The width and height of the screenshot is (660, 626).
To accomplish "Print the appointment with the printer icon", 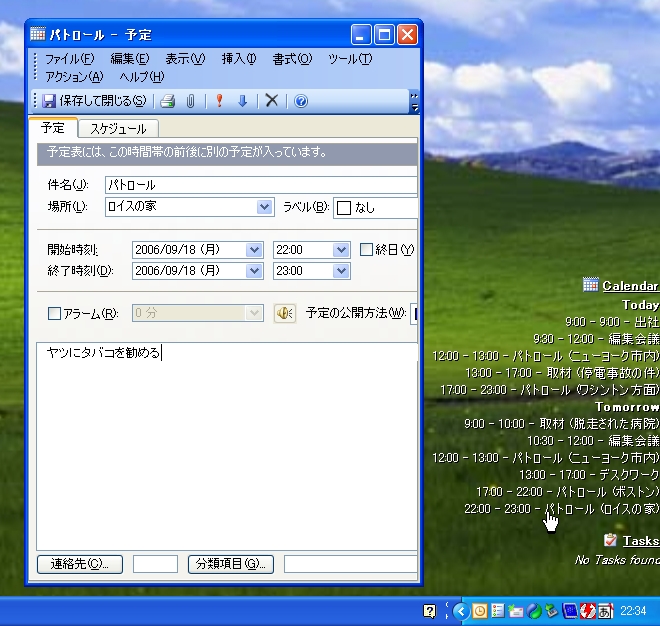I will pos(168,101).
